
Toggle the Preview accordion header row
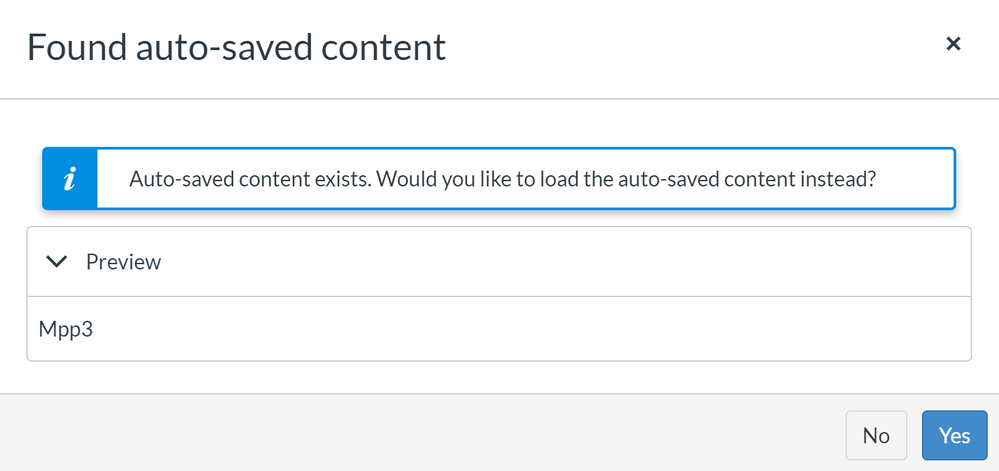point(499,261)
